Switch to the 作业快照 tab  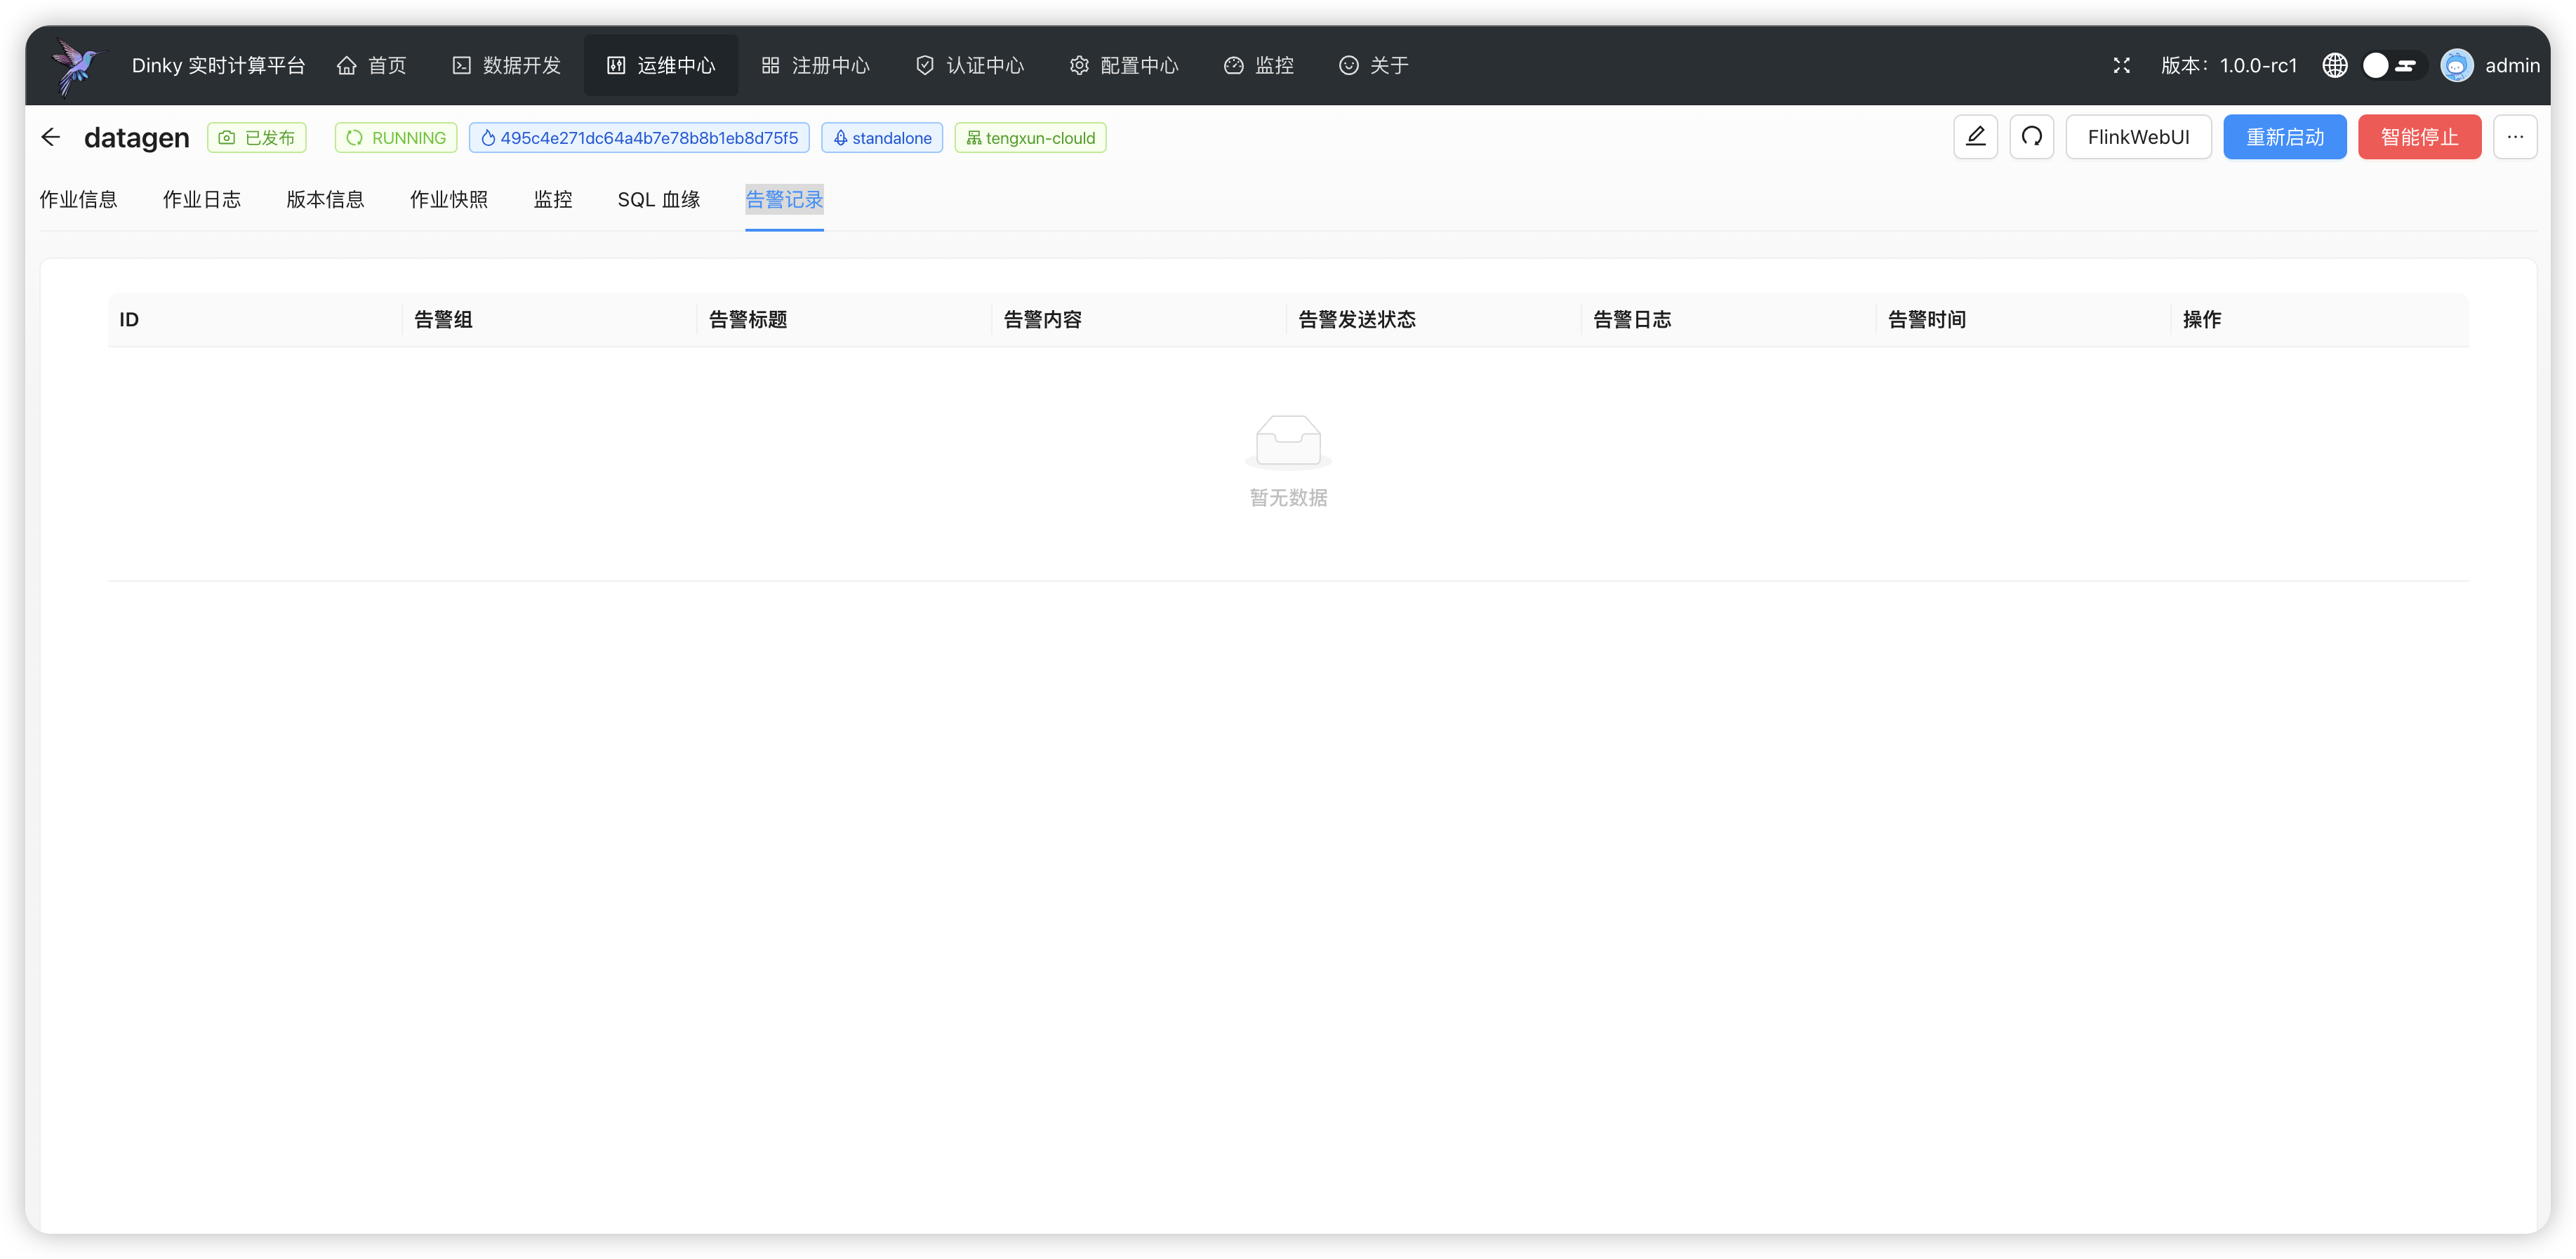click(449, 199)
